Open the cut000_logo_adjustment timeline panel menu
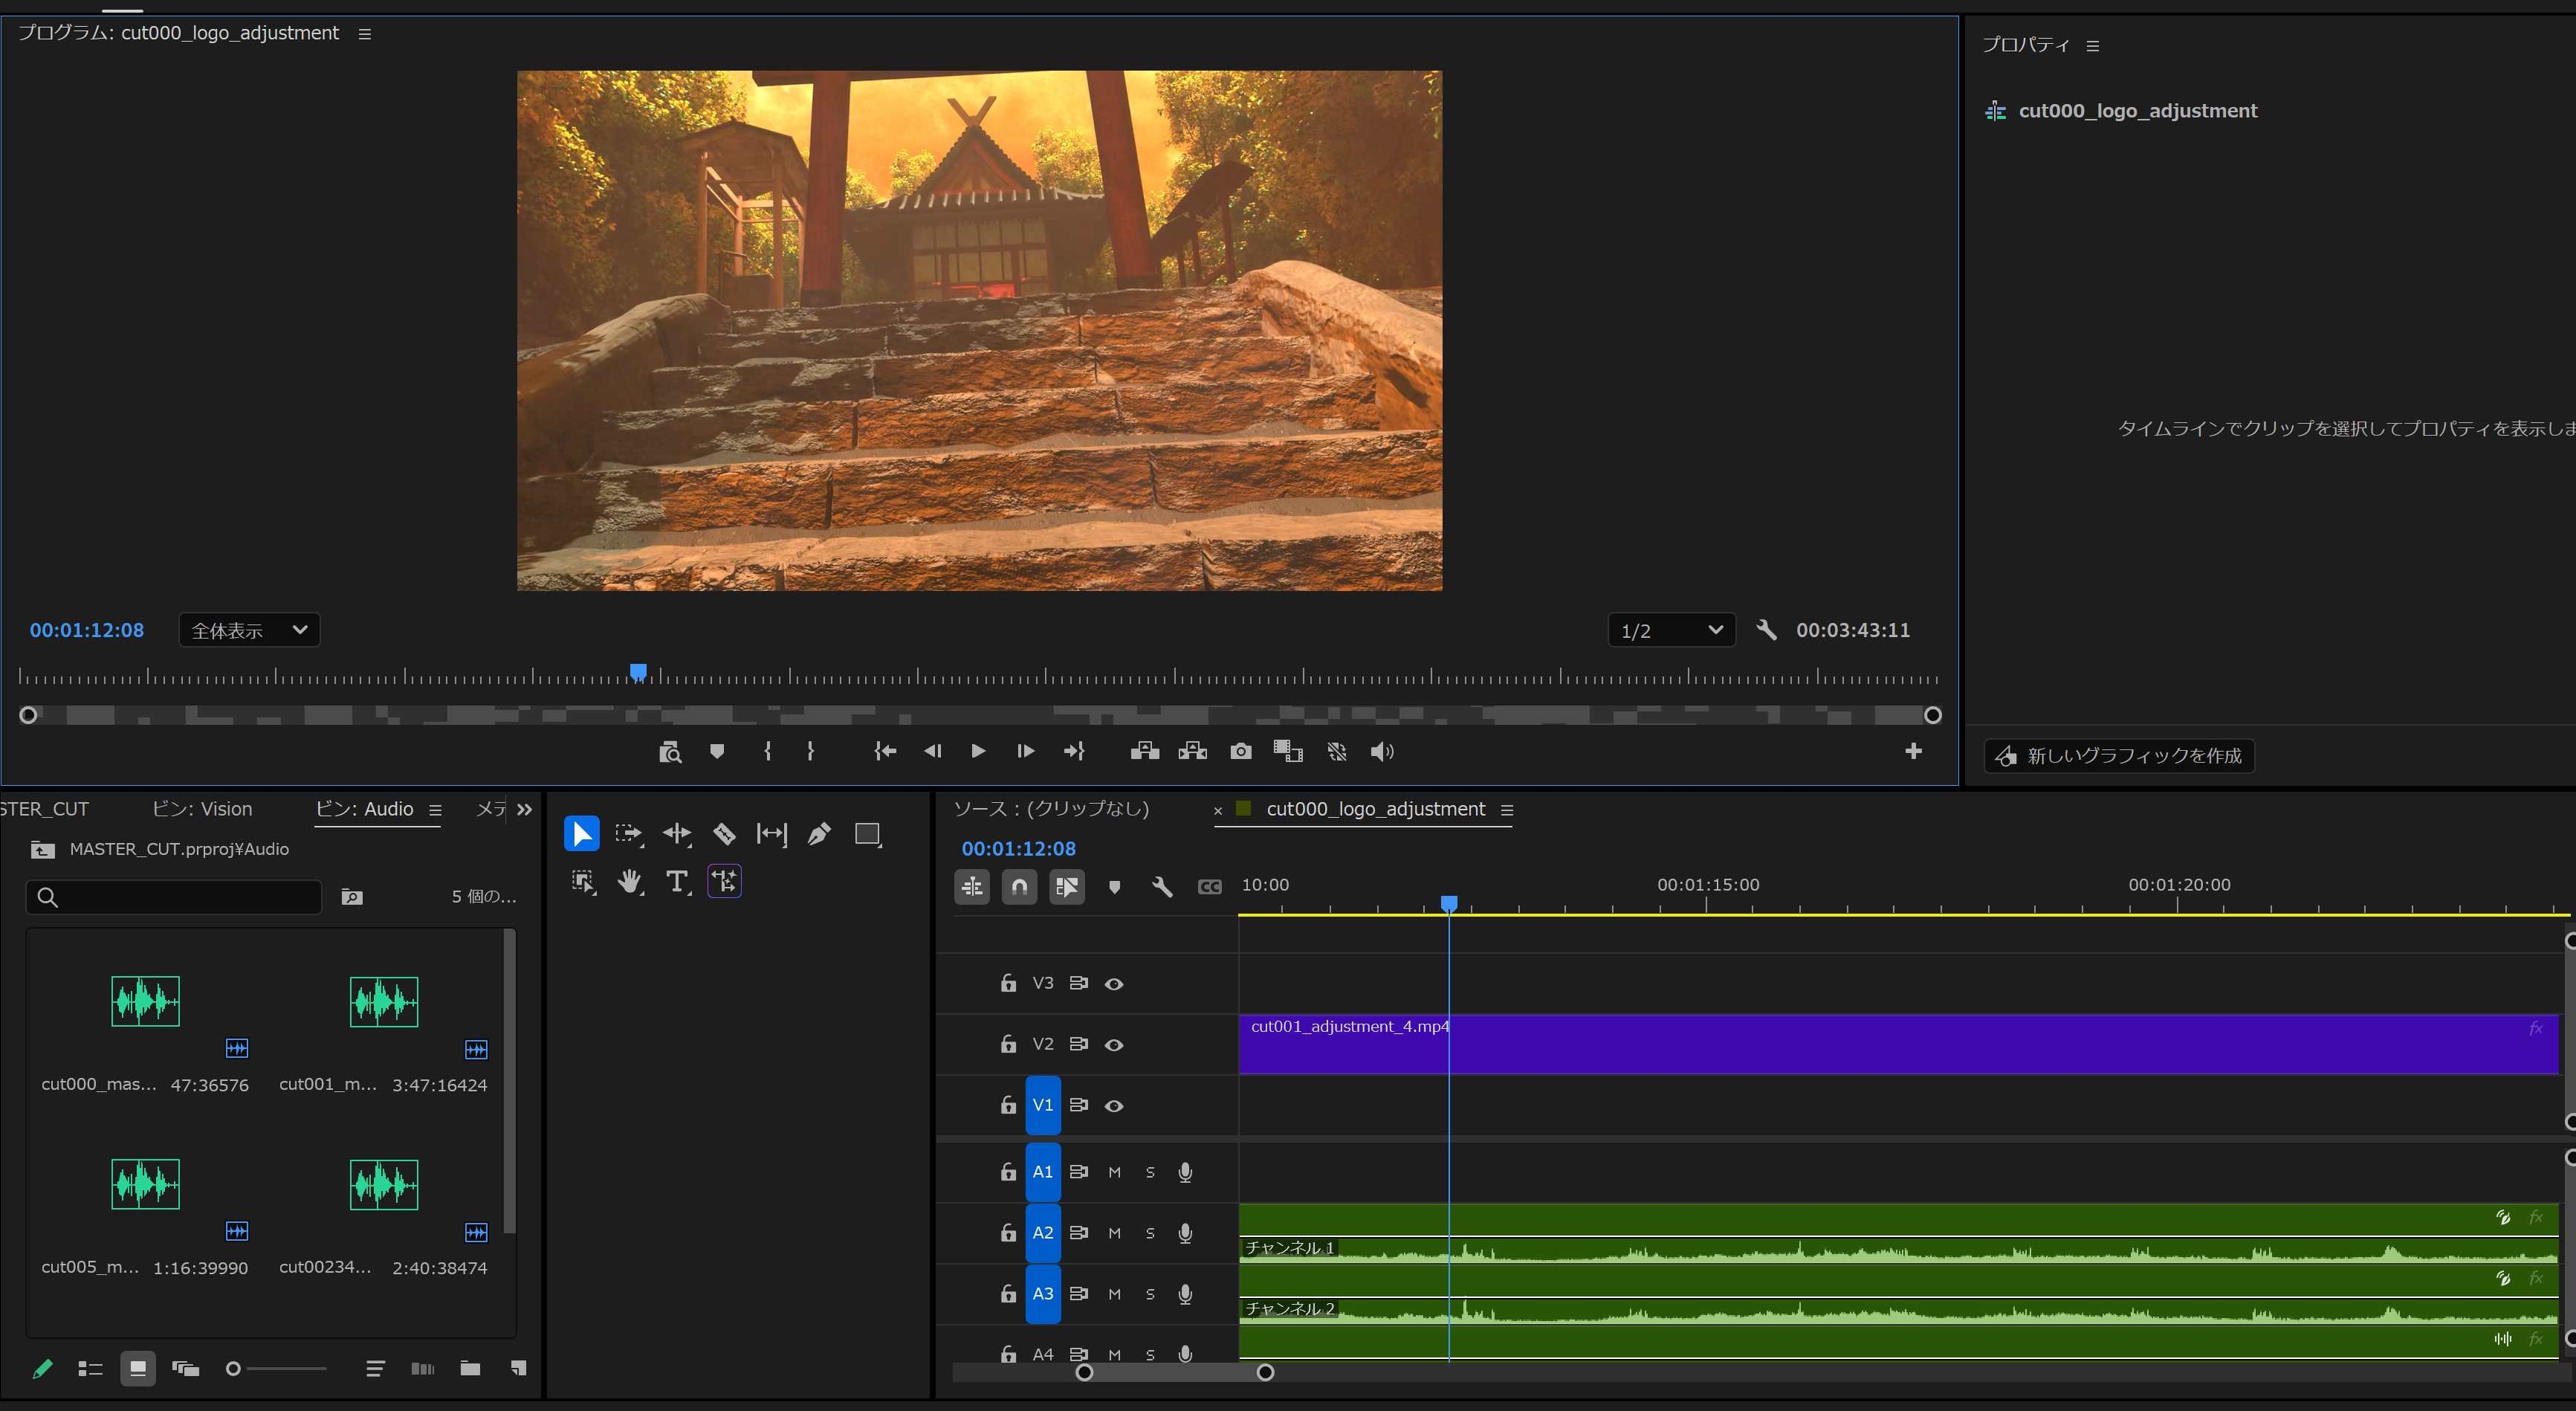Viewport: 2576px width, 1411px height. pos(1507,810)
